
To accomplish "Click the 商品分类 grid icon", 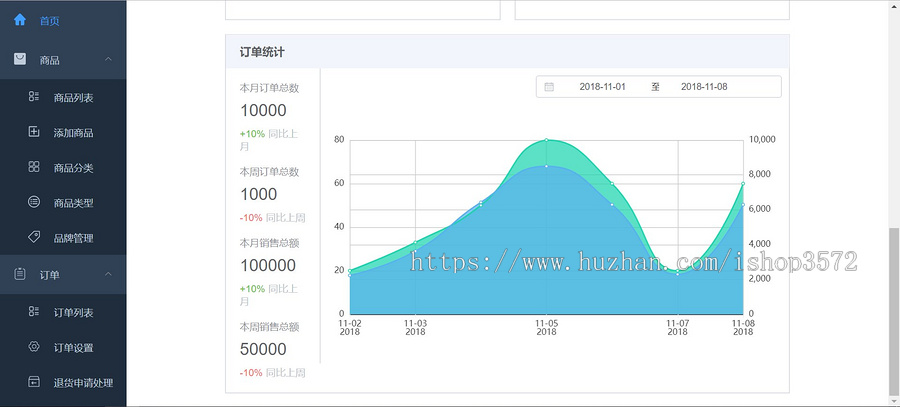I will click(x=34, y=167).
